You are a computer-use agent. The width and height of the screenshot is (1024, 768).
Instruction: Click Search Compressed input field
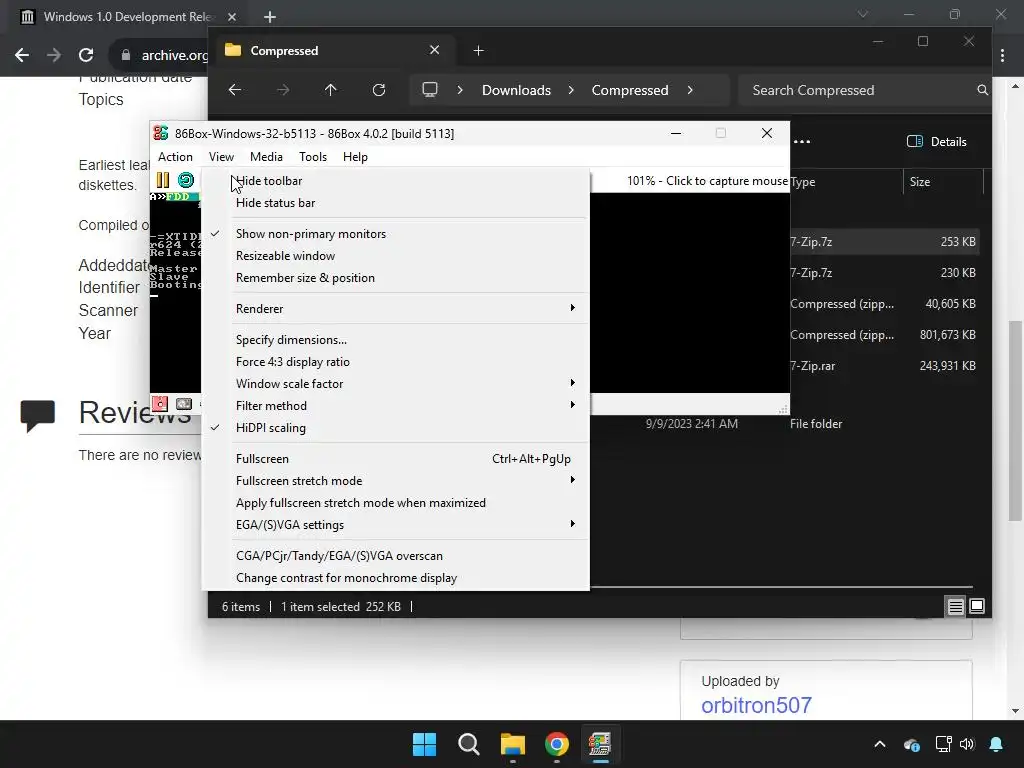(863, 90)
